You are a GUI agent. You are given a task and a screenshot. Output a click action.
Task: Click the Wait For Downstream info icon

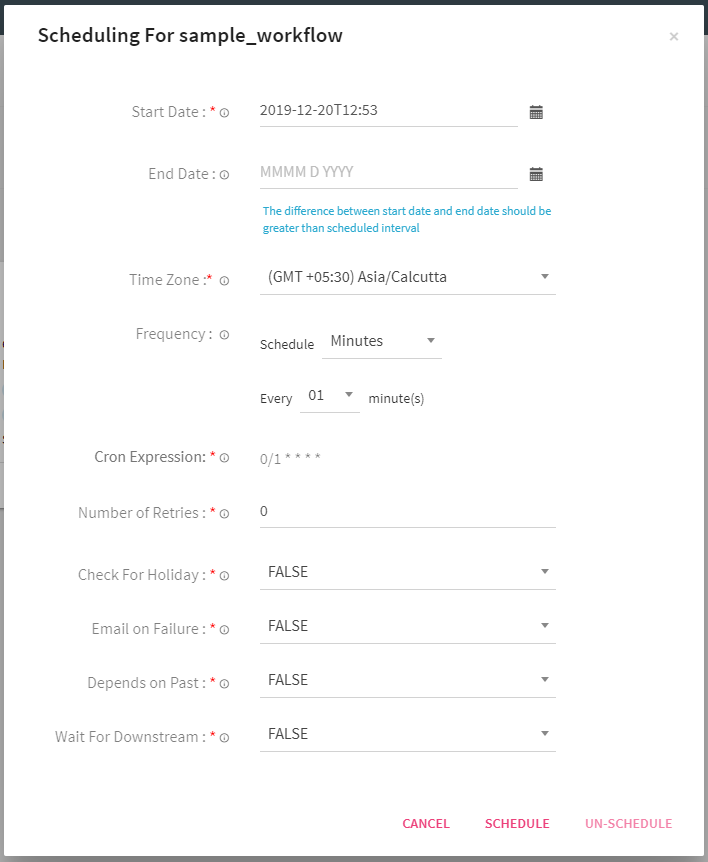click(x=224, y=738)
